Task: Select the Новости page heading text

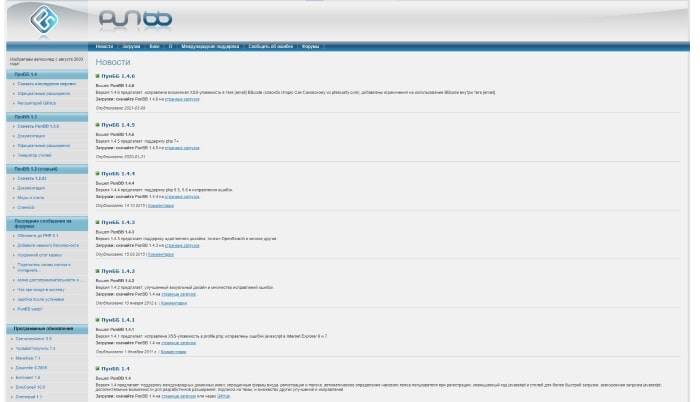Action: click(113, 62)
